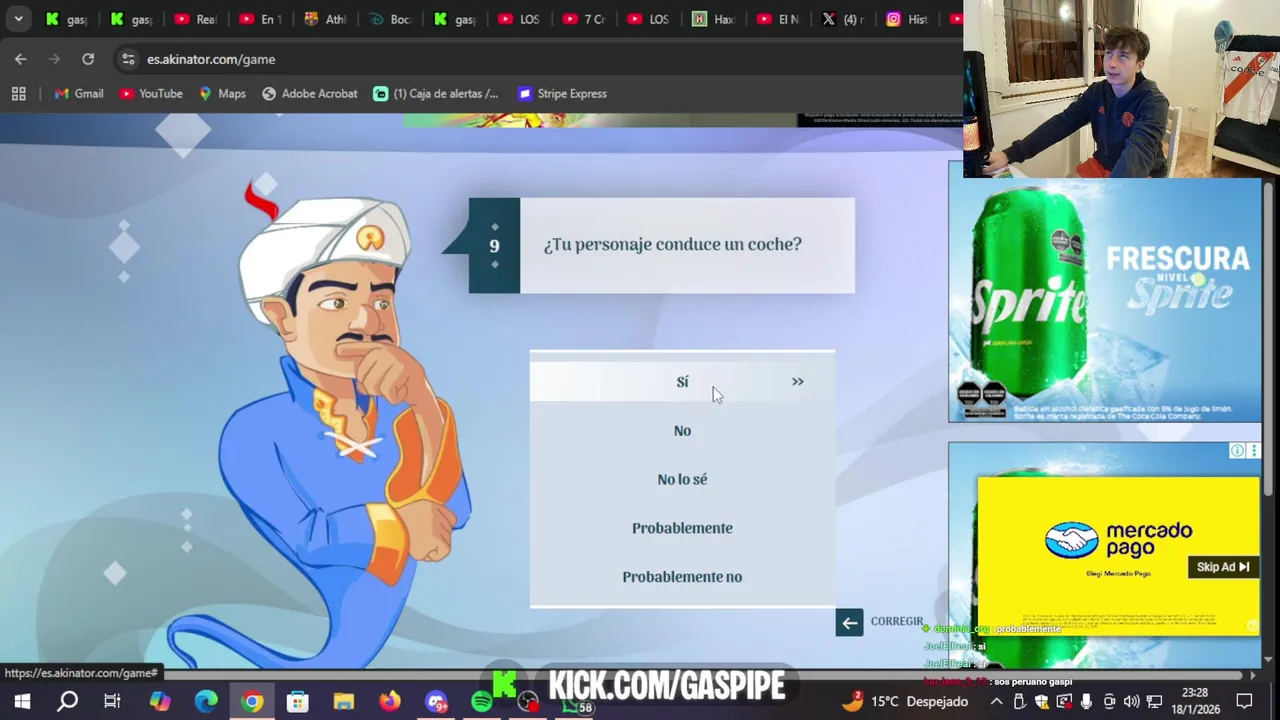Viewport: 1280px width, 720px height.
Task: Open Windows Security tray icon
Action: pos(1041,701)
